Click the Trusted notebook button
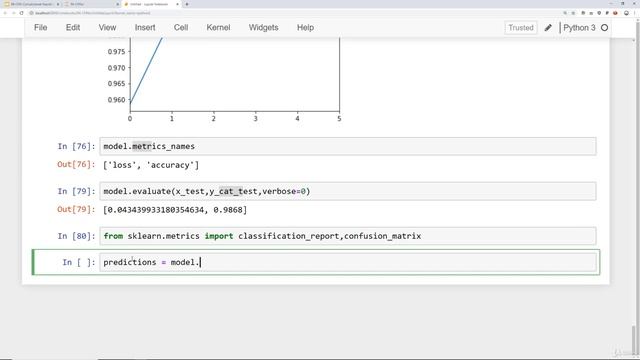This screenshot has width=640, height=360. [x=521, y=28]
